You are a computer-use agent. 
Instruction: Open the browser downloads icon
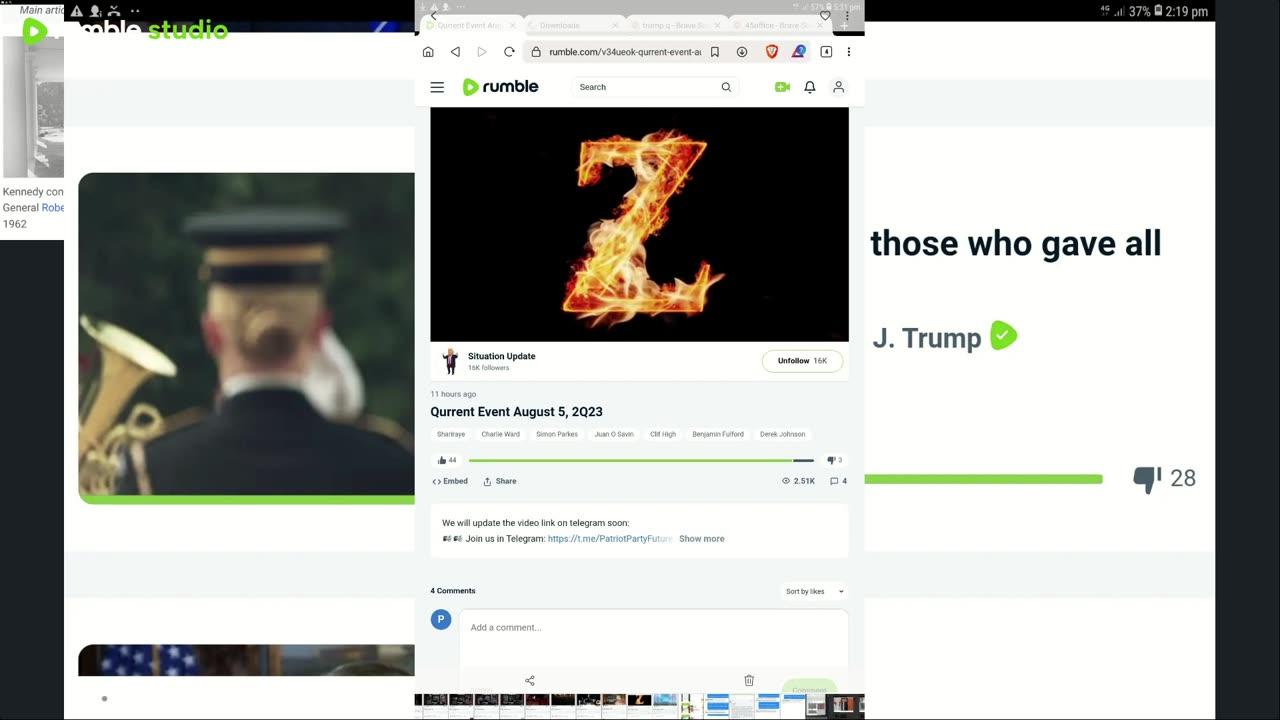click(x=742, y=52)
